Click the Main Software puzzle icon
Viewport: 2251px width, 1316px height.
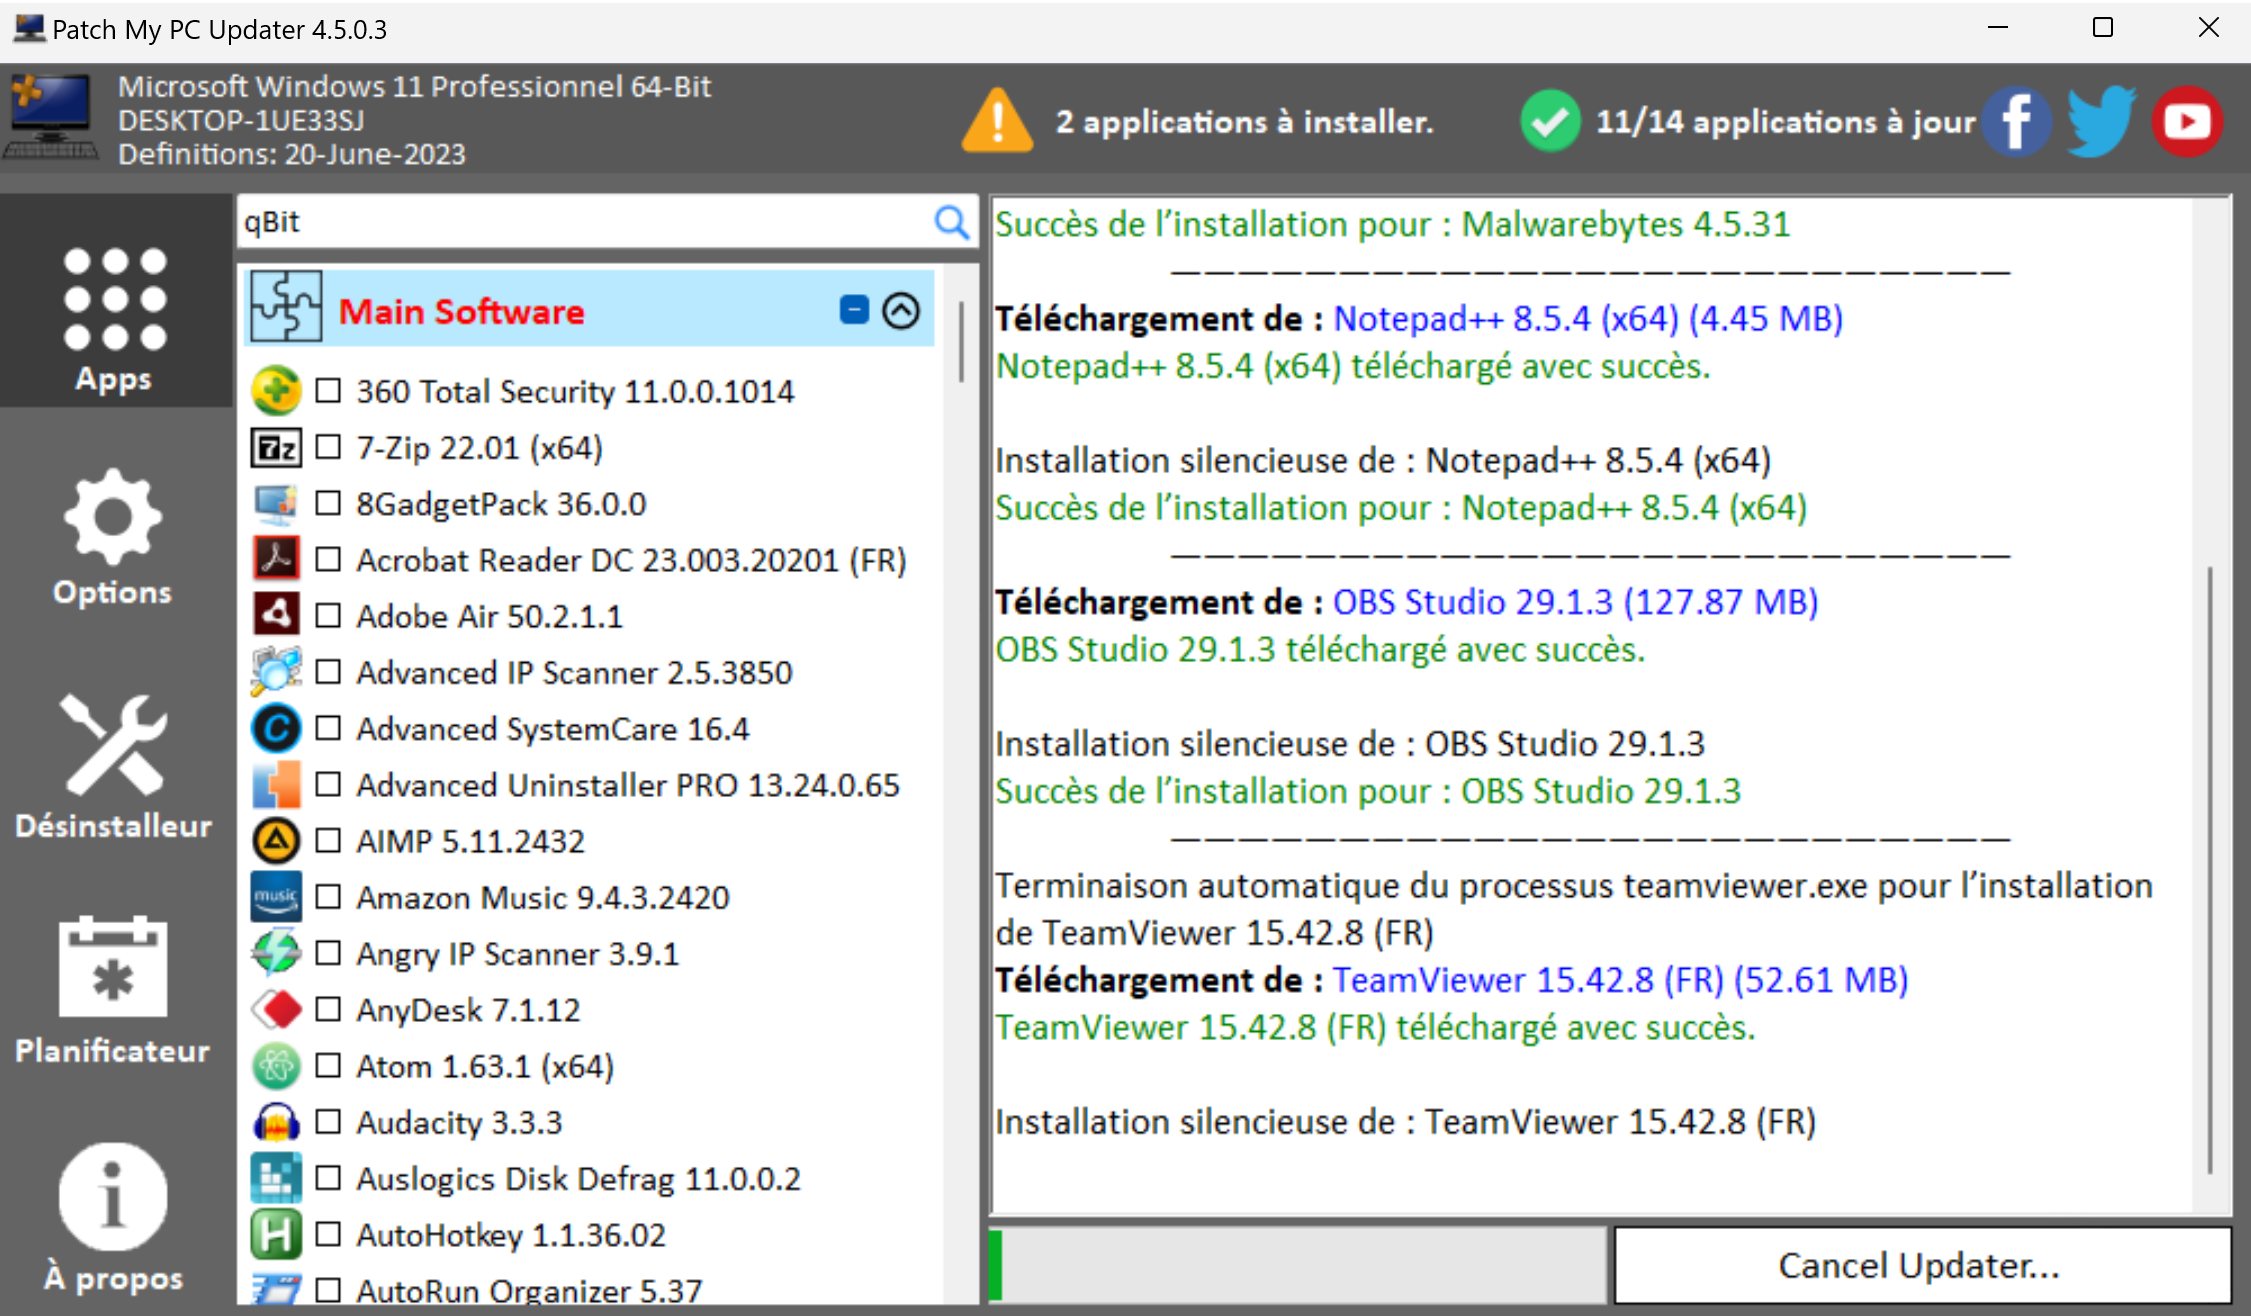tap(286, 308)
